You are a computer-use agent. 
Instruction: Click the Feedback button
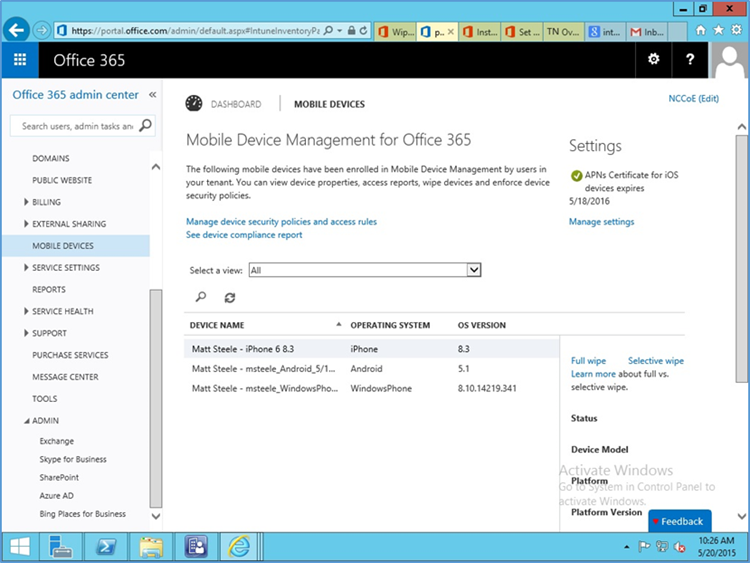tap(680, 521)
